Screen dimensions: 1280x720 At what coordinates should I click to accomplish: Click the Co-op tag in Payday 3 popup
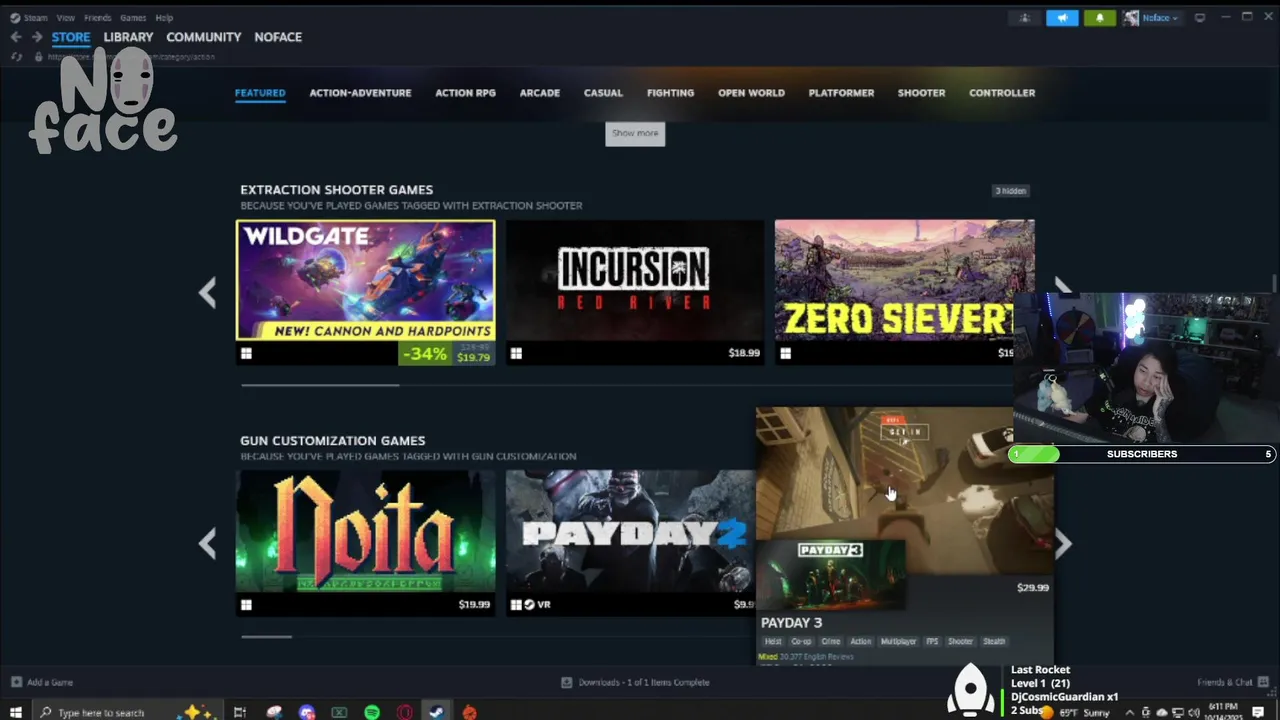[801, 642]
